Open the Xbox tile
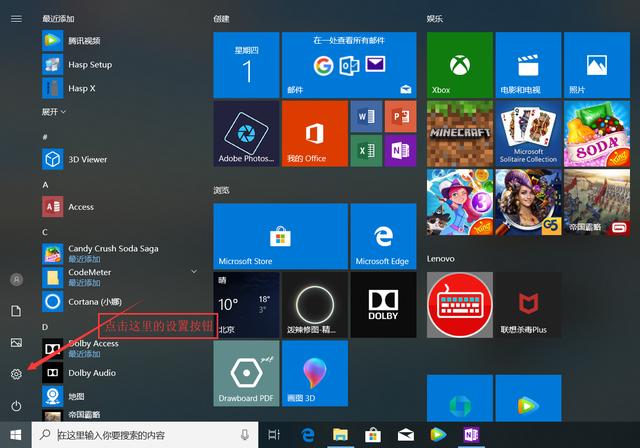This screenshot has width=640, height=448. 460,65
